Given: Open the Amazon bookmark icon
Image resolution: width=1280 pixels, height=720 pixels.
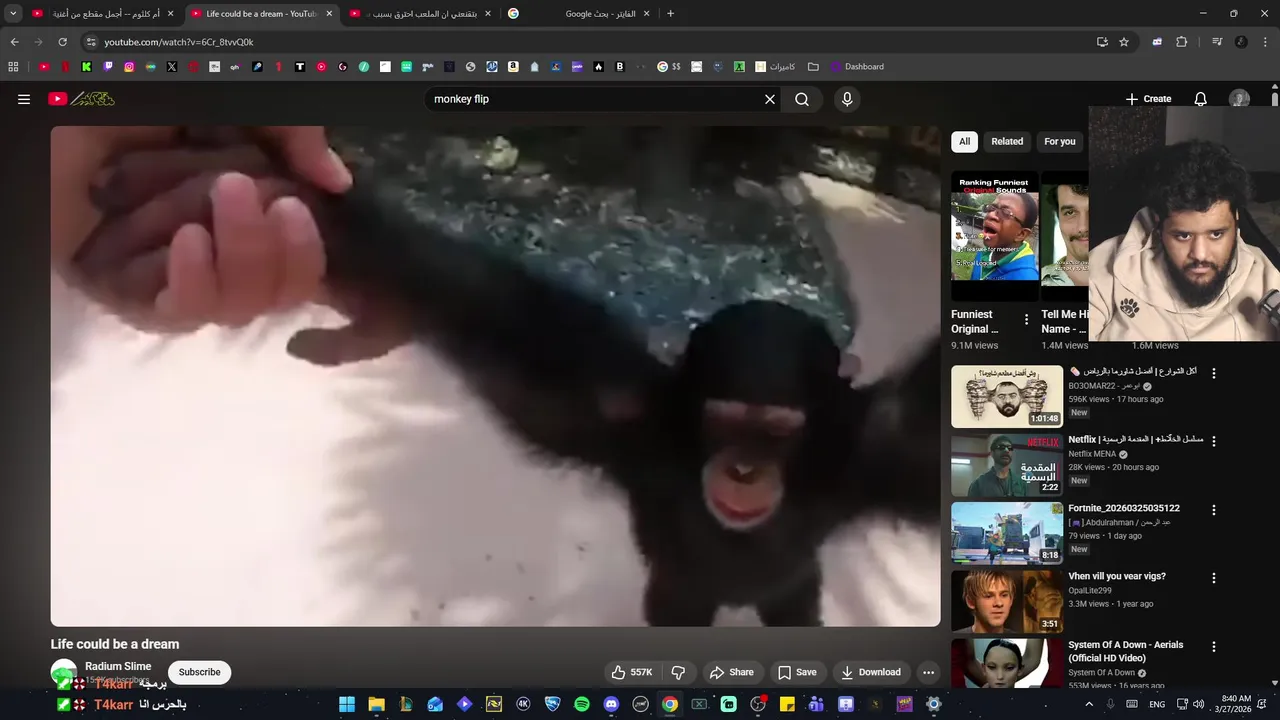Looking at the screenshot, I should coord(513,67).
